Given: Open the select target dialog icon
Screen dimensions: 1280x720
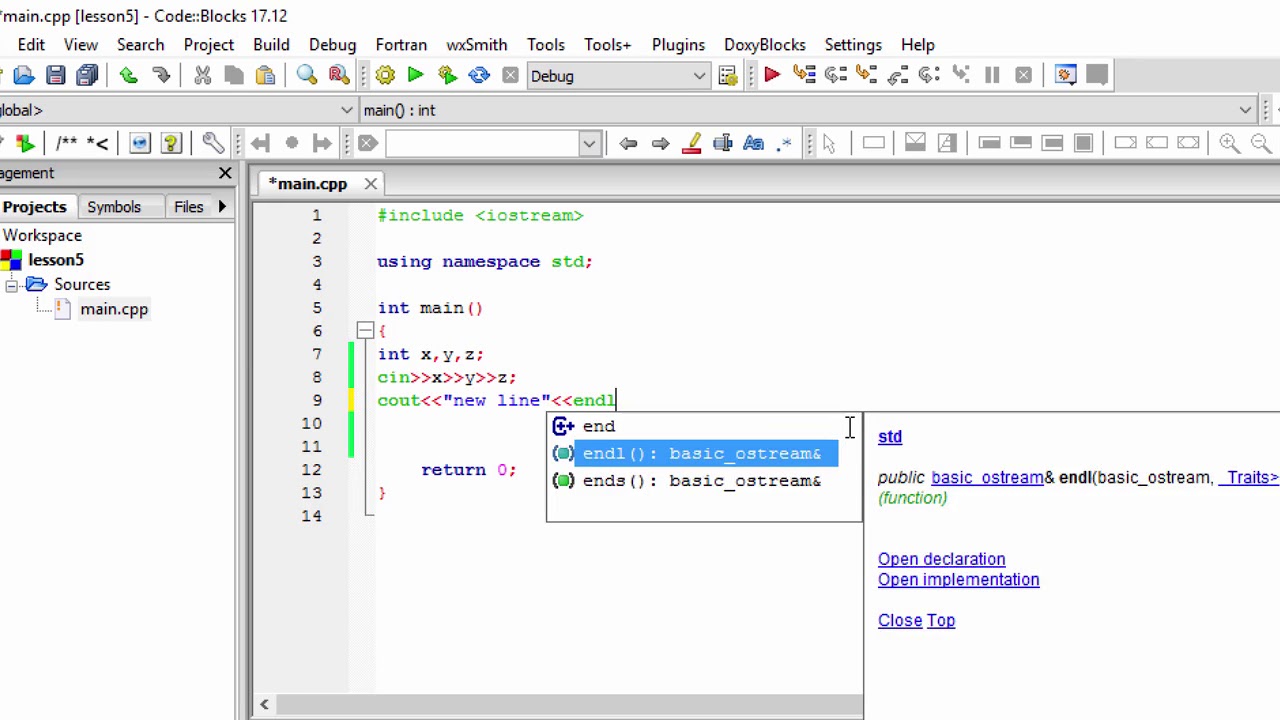Looking at the screenshot, I should coord(728,75).
